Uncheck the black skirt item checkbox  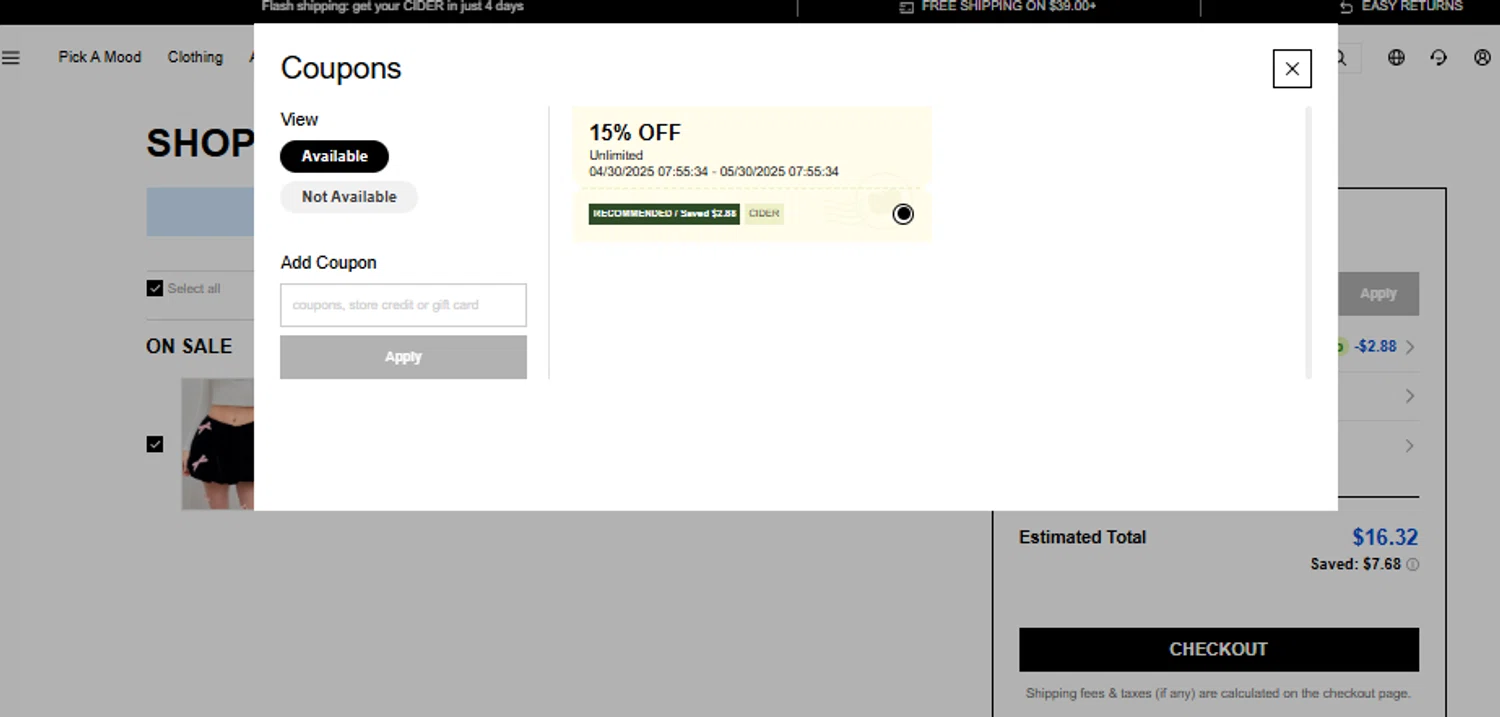[155, 444]
